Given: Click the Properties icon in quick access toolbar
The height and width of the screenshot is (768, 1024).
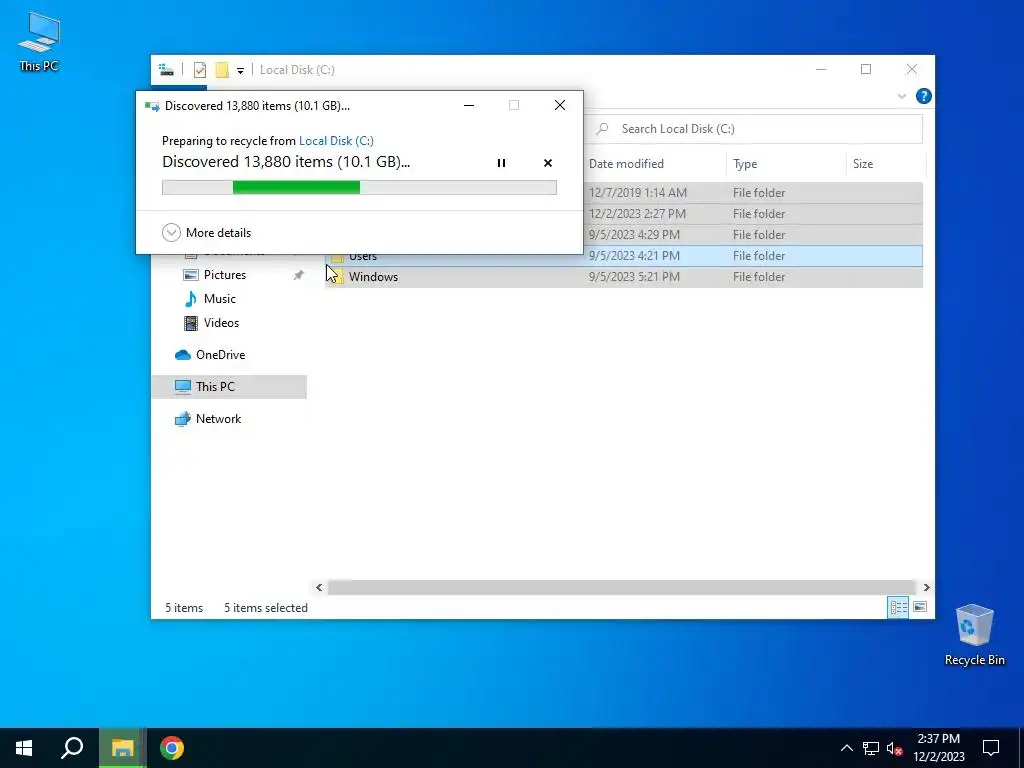Looking at the screenshot, I should tap(200, 70).
